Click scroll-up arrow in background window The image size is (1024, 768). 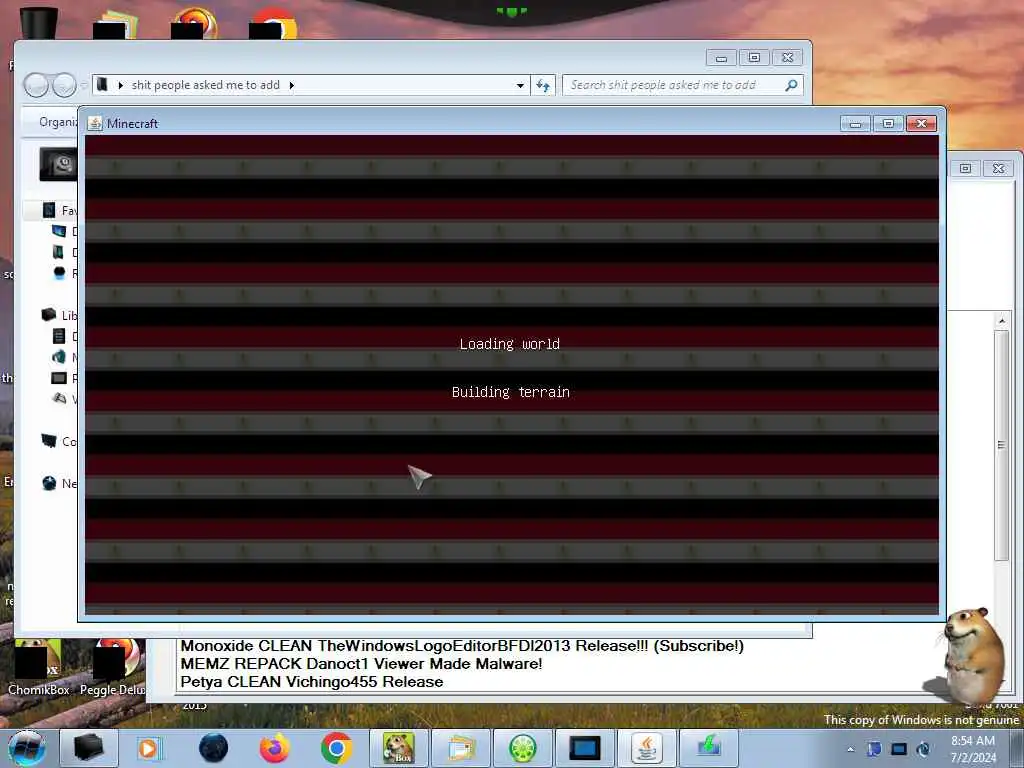pyautogui.click(x=1002, y=320)
